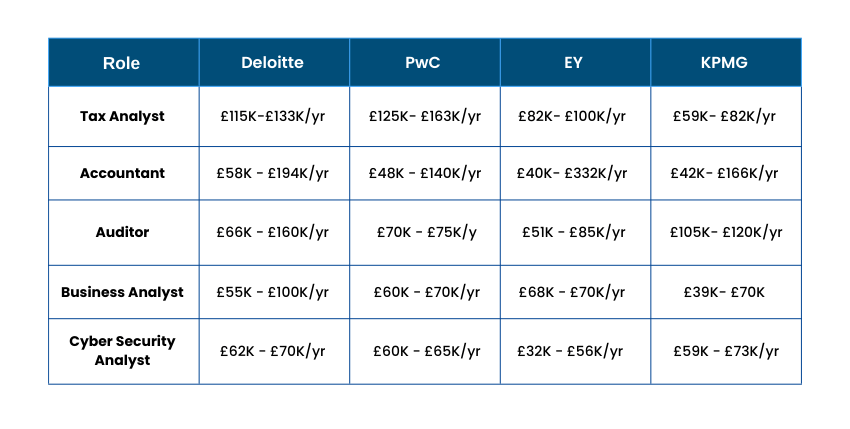The width and height of the screenshot is (850, 429).
Task: Select KPMG Business Analyst salary £39K-£70K
Action: pyautogui.click(x=725, y=292)
